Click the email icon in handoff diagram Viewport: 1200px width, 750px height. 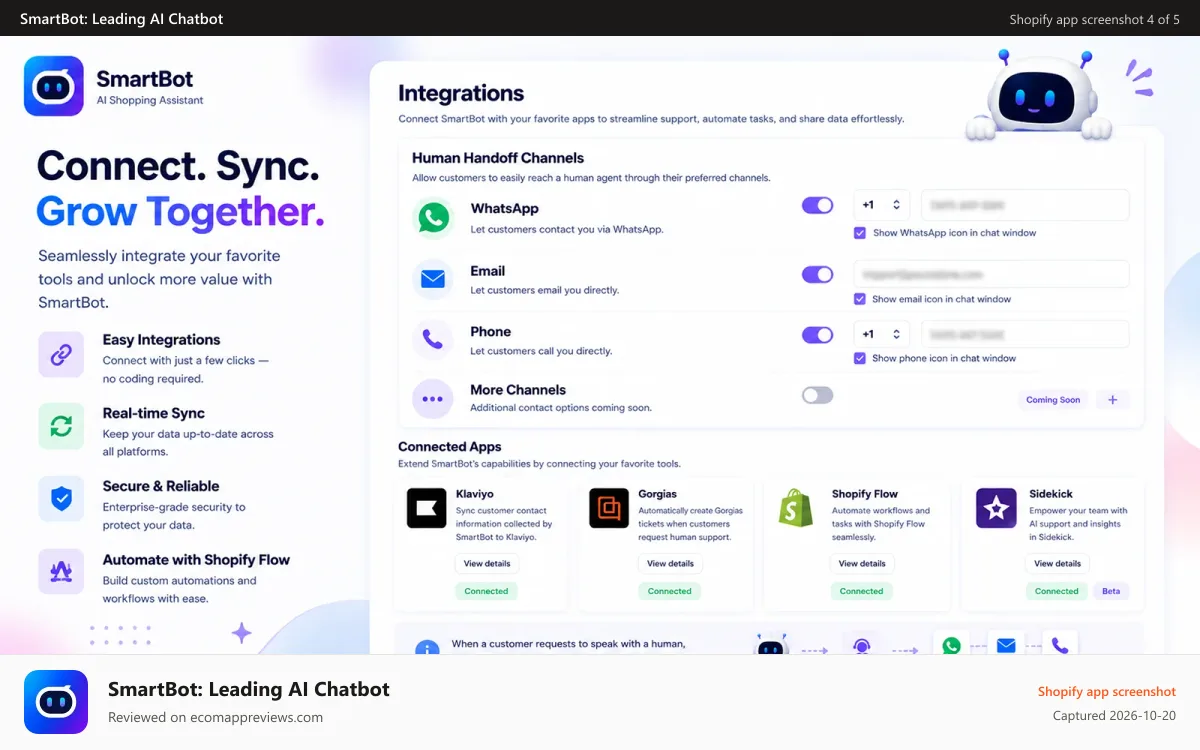(x=1006, y=645)
